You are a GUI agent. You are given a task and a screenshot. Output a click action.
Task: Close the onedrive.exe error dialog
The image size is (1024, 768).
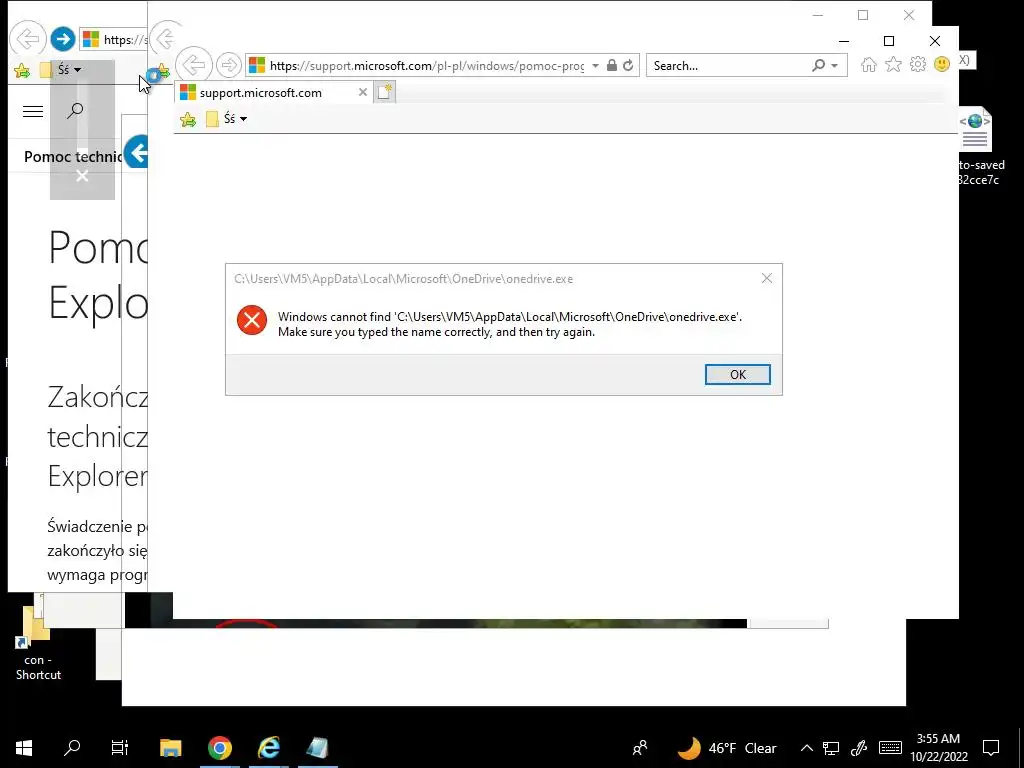(767, 278)
